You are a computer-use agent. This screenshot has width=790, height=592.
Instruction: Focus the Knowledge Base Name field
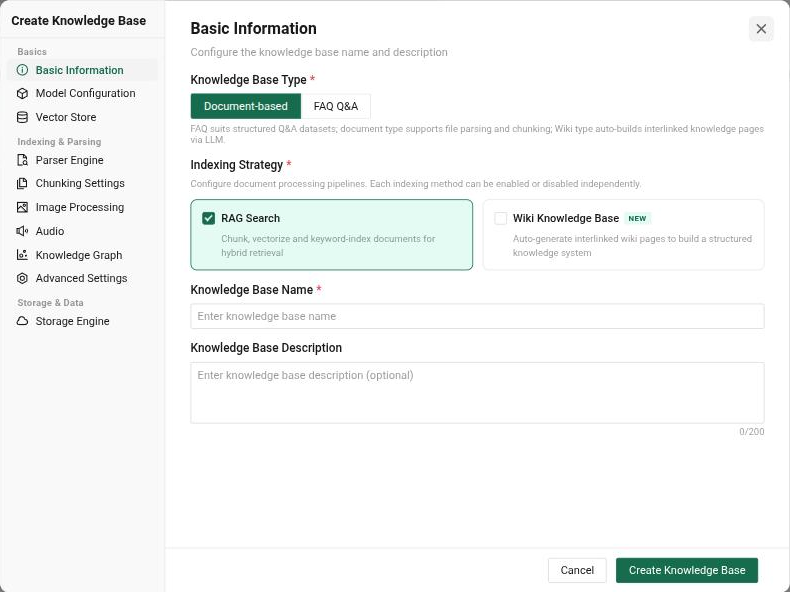point(477,316)
